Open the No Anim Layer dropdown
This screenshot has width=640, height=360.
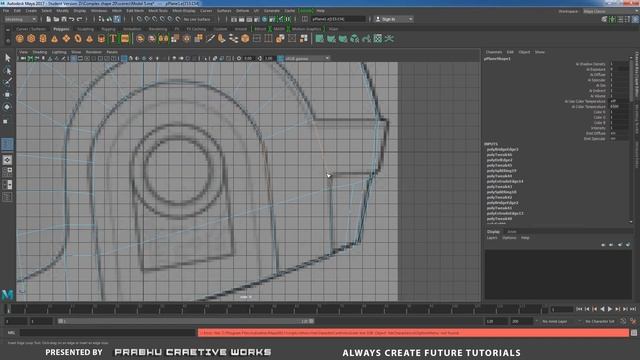559,322
